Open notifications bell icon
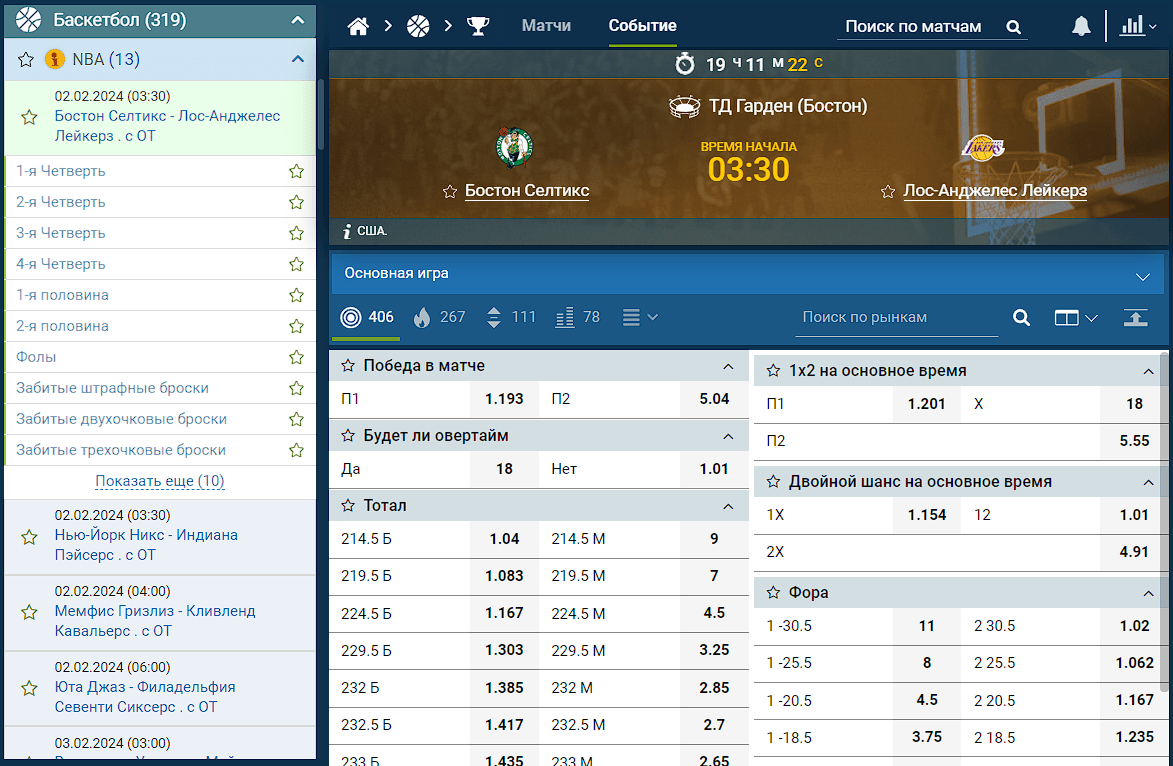1173x766 pixels. (x=1081, y=26)
